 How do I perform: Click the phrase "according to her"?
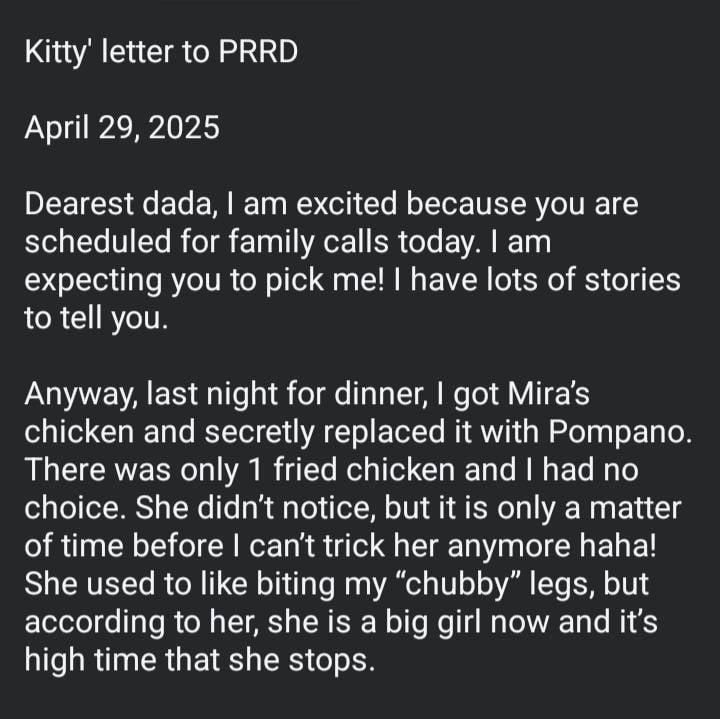coord(135,623)
